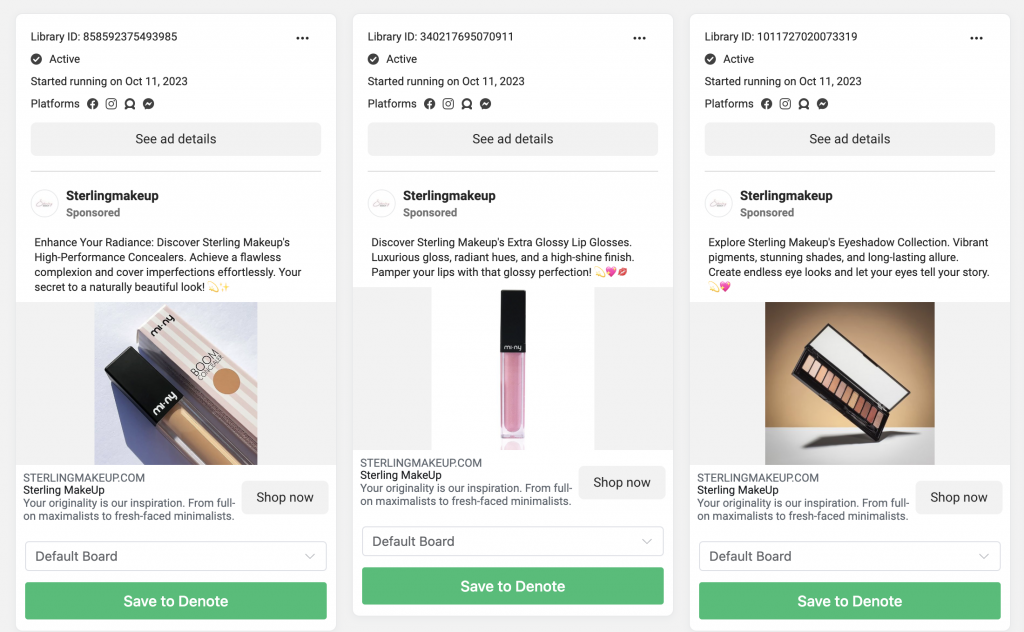Click the Facebook icon on the second ad
1024x632 pixels.
[x=427, y=103]
